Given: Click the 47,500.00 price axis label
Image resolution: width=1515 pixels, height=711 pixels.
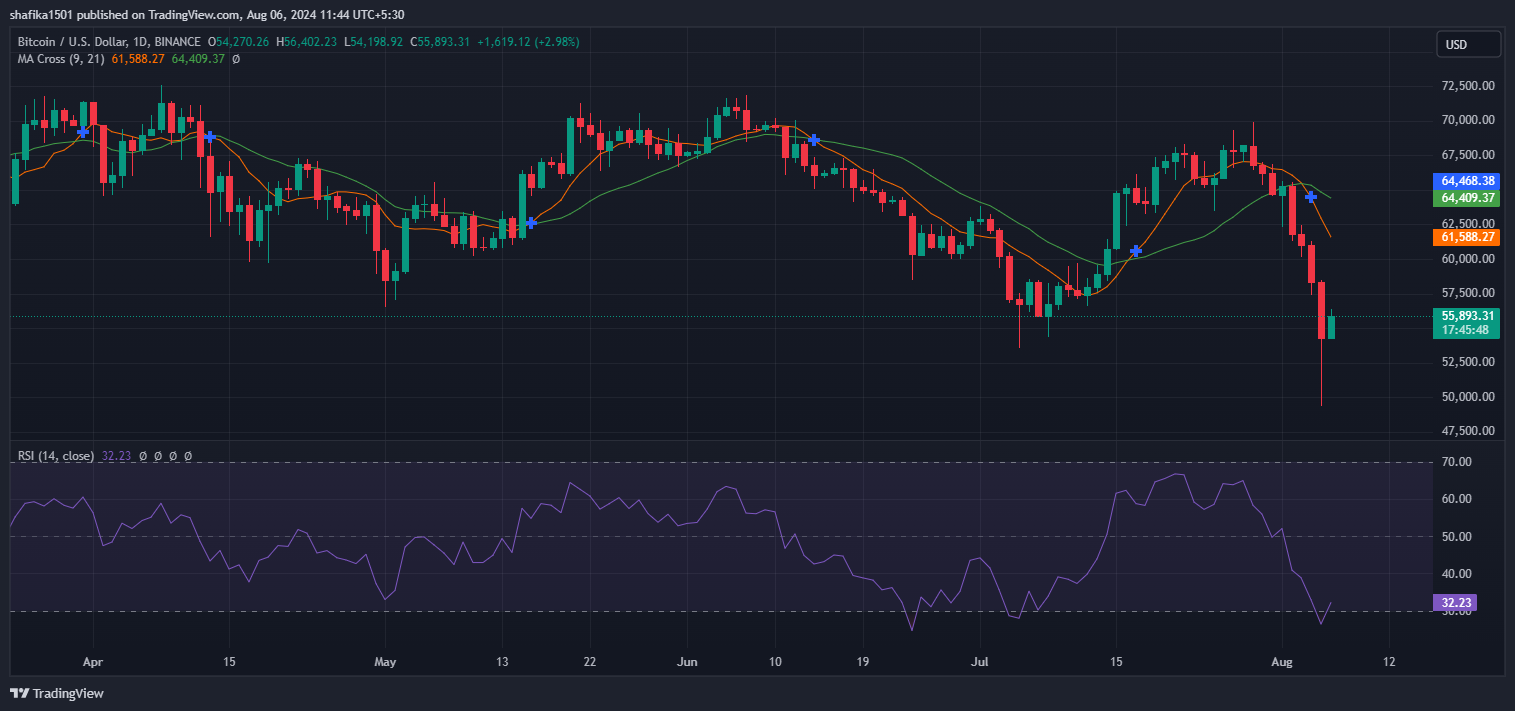Looking at the screenshot, I should click(x=1467, y=431).
